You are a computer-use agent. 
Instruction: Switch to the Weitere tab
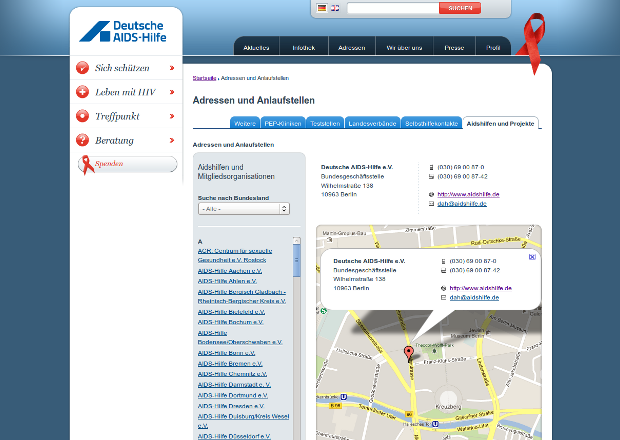click(x=245, y=123)
